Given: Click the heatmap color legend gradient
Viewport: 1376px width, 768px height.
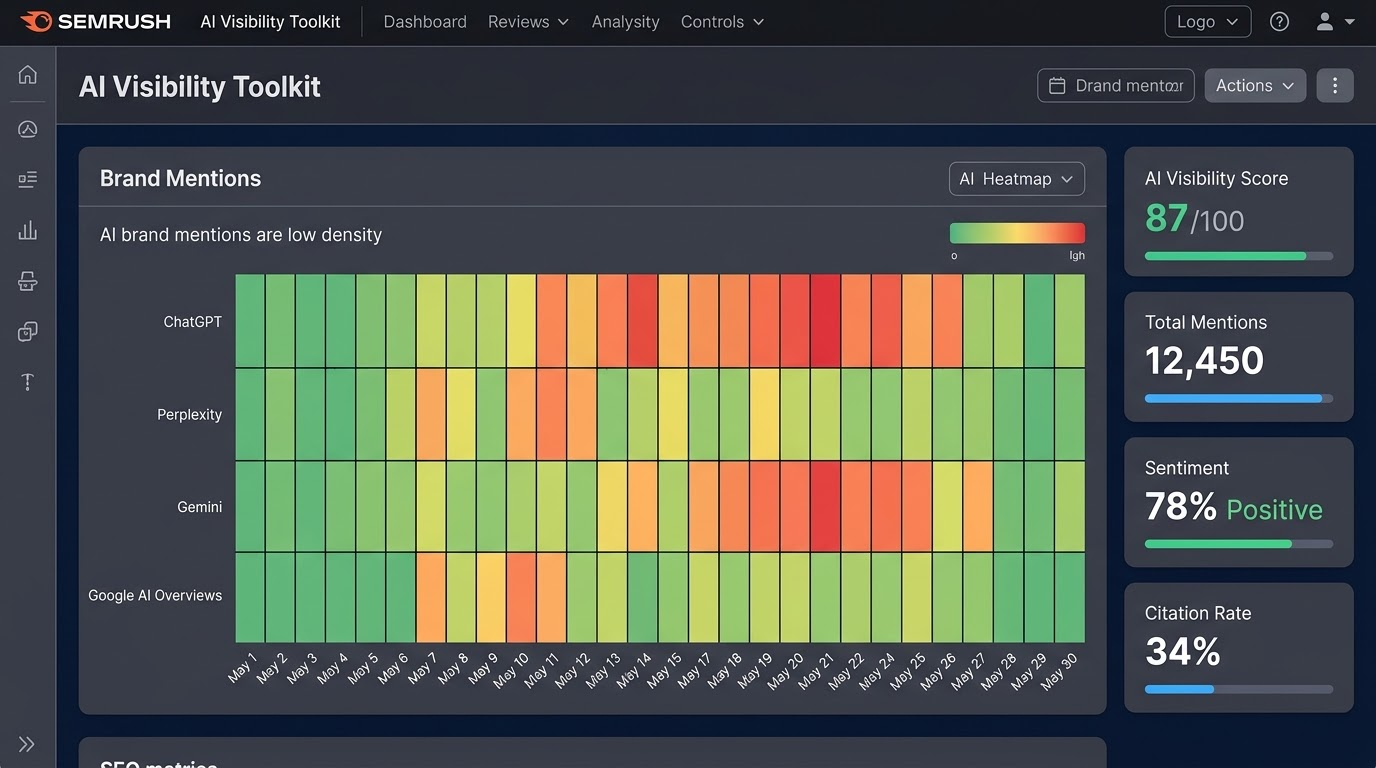Looking at the screenshot, I should 1017,233.
